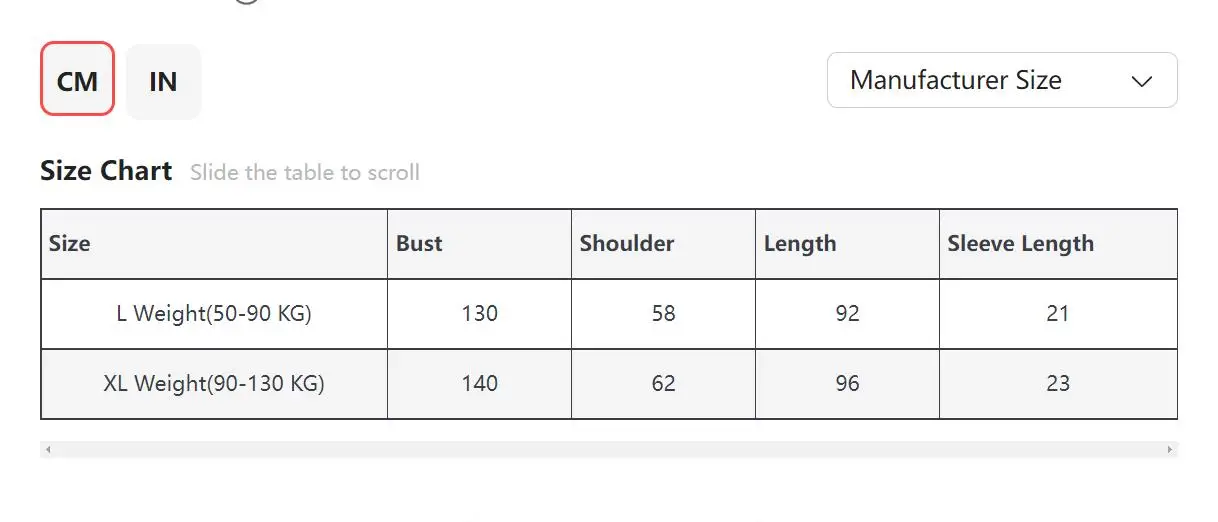The image size is (1218, 522).
Task: Click the scrollbar right arrow
Action: click(x=1170, y=450)
